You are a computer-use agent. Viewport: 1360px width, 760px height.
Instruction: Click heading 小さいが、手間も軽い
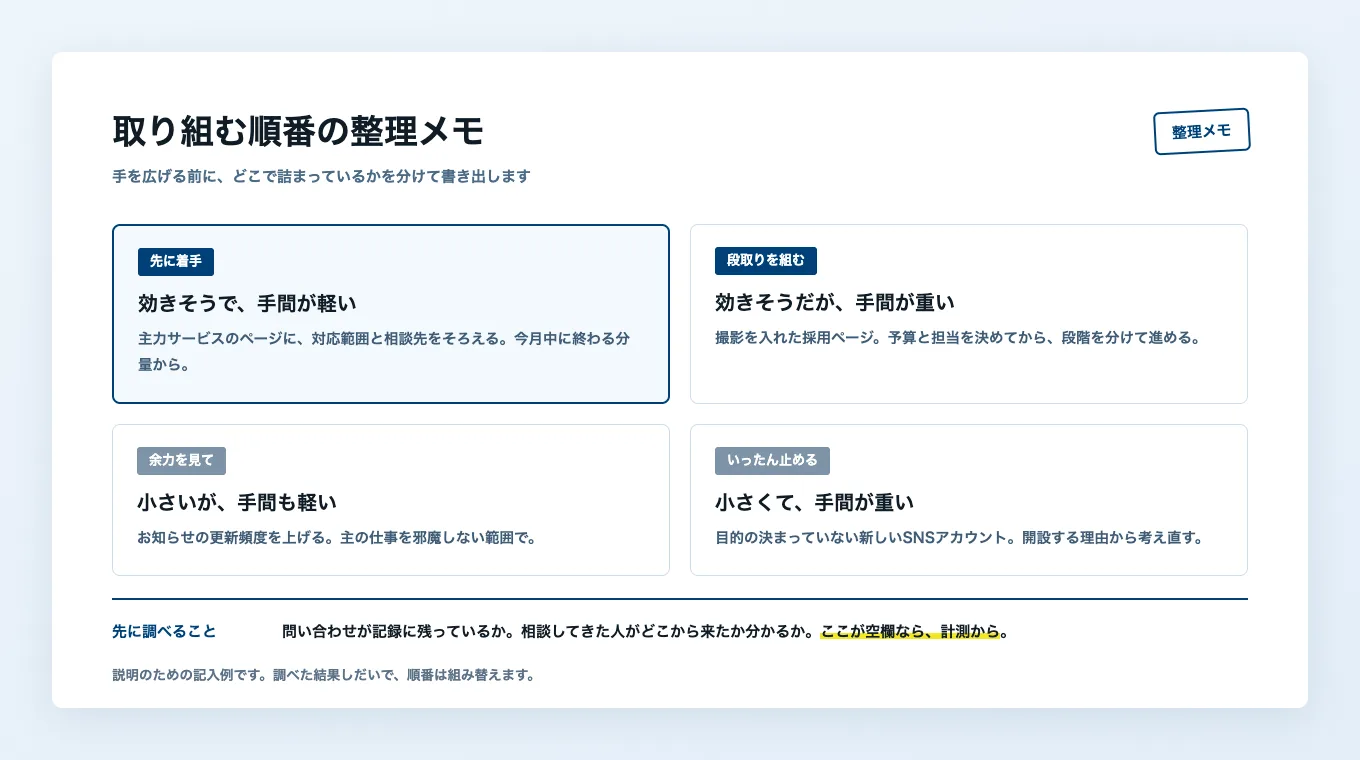pos(237,502)
